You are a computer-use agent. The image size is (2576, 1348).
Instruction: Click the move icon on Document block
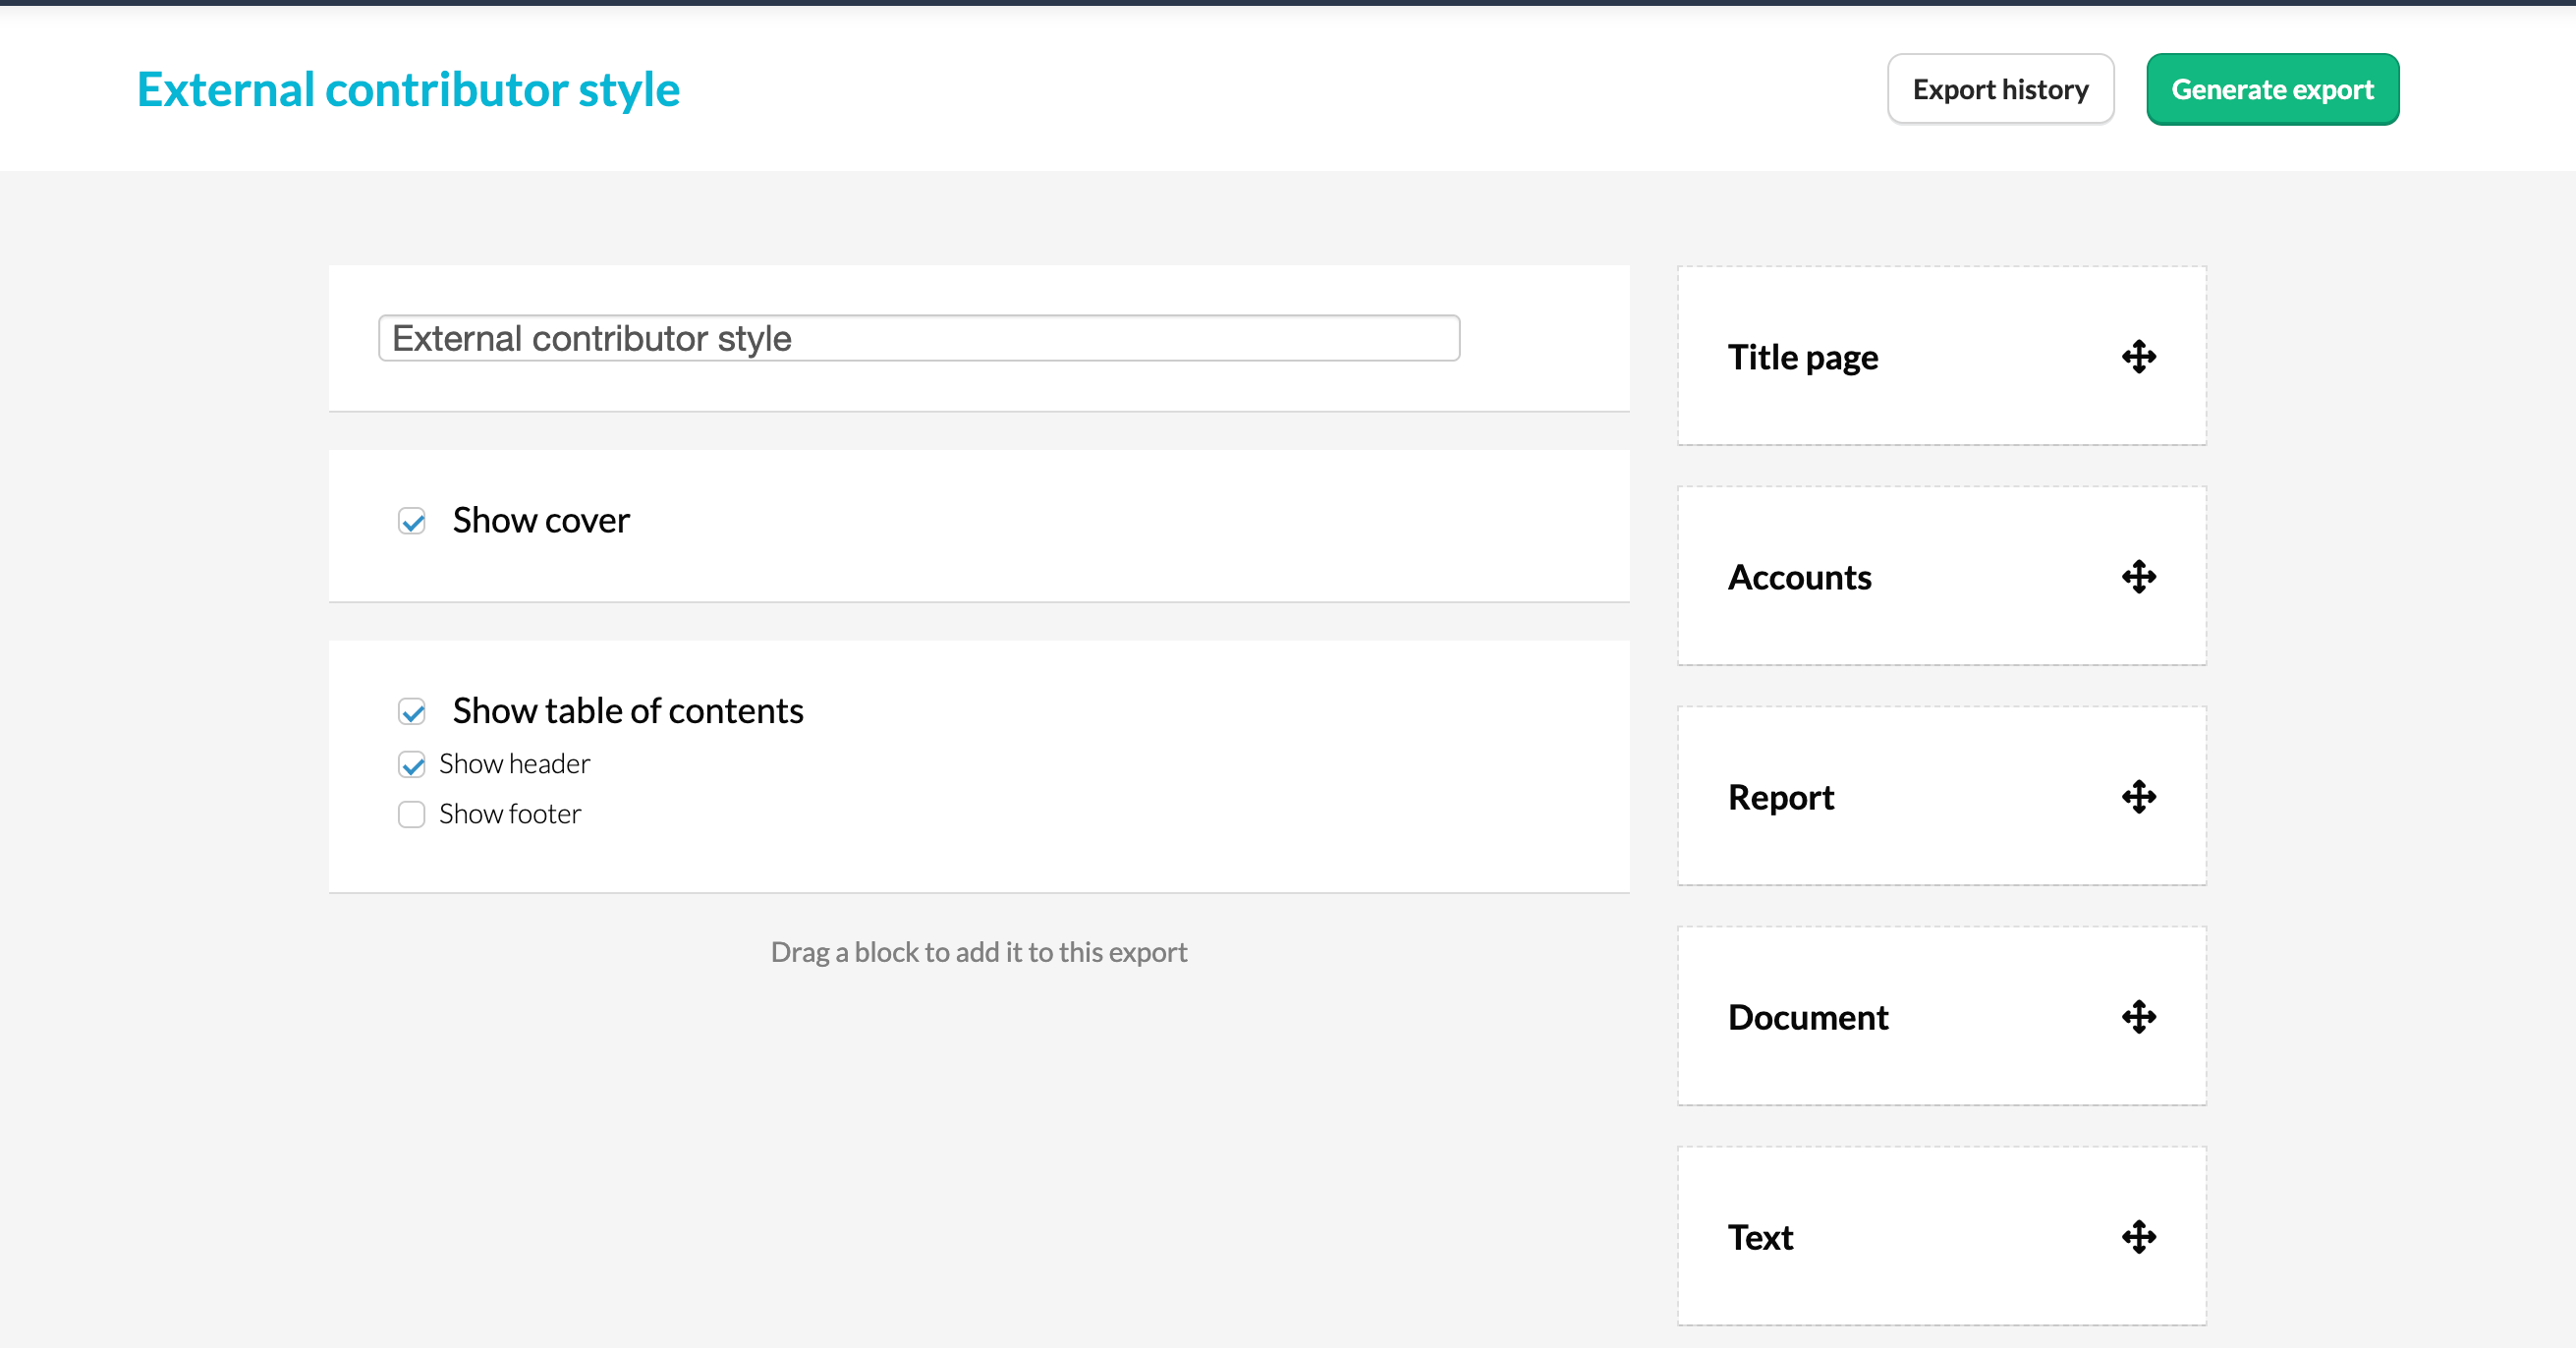tap(2139, 1017)
